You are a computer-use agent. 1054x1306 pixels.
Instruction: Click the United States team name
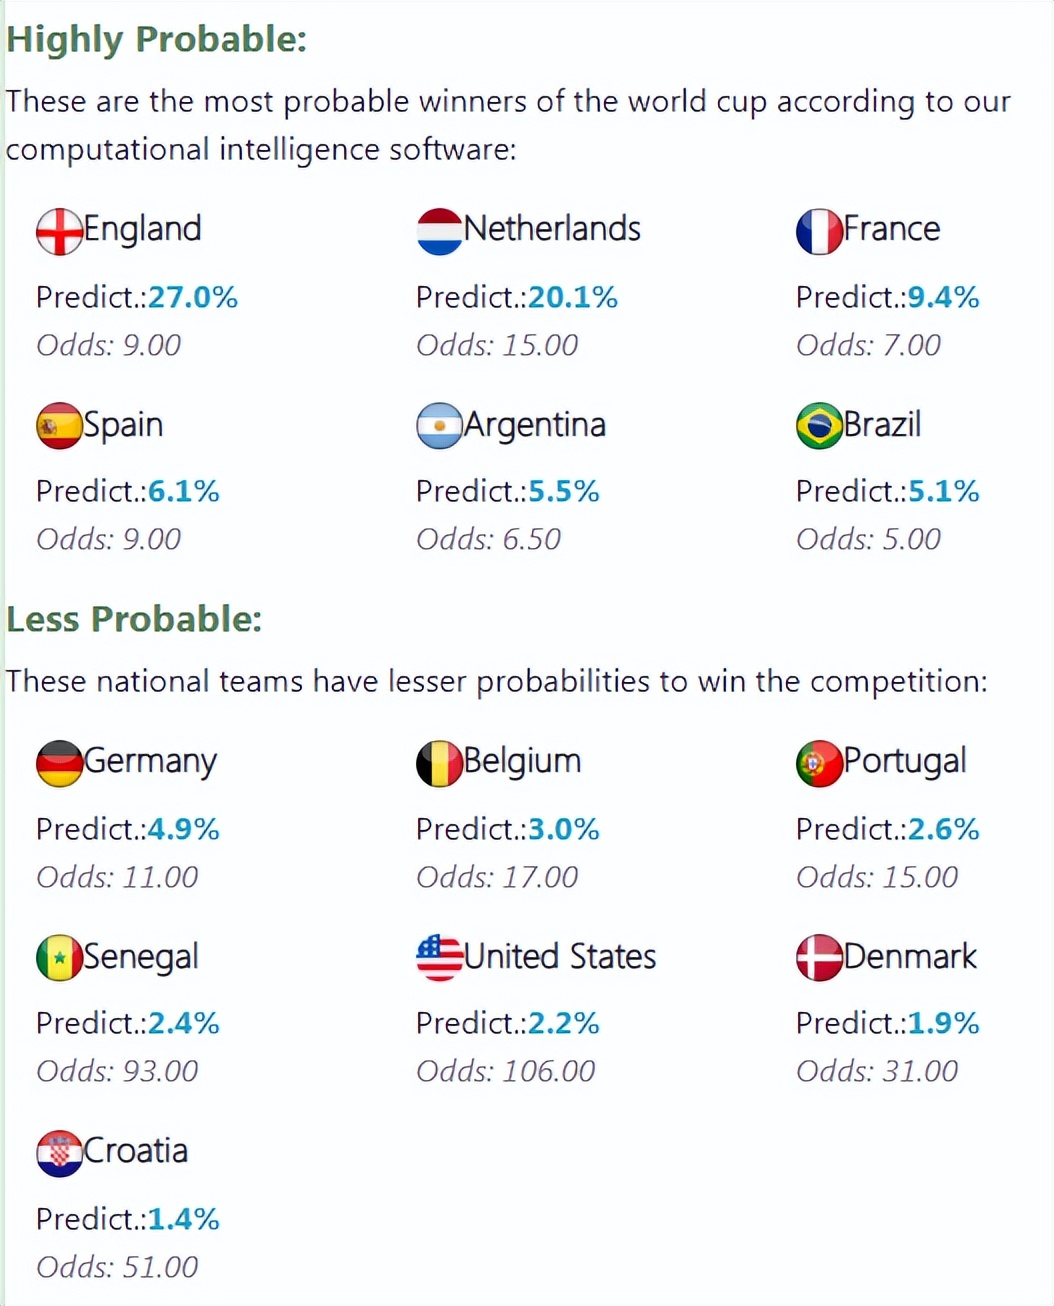click(560, 957)
